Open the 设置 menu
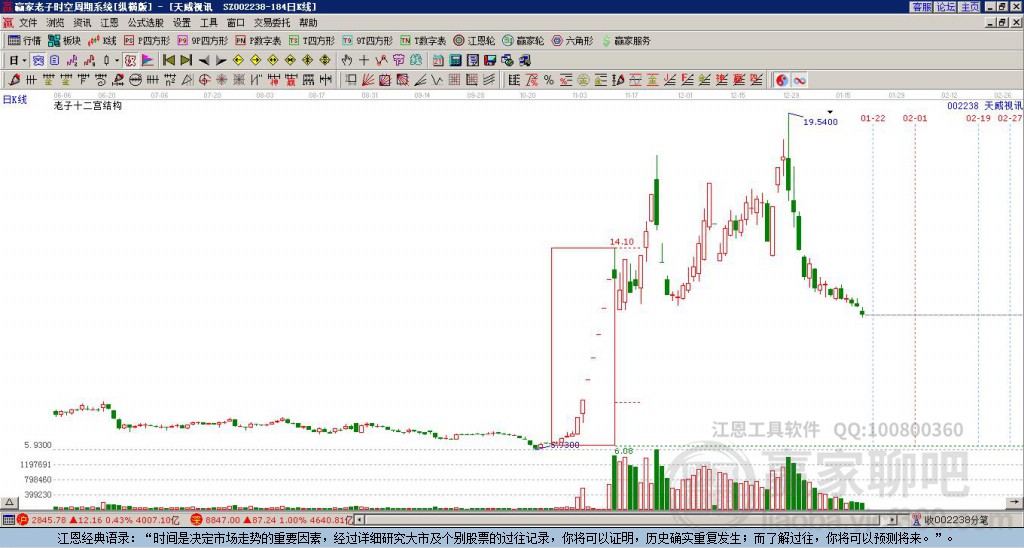 coord(182,23)
